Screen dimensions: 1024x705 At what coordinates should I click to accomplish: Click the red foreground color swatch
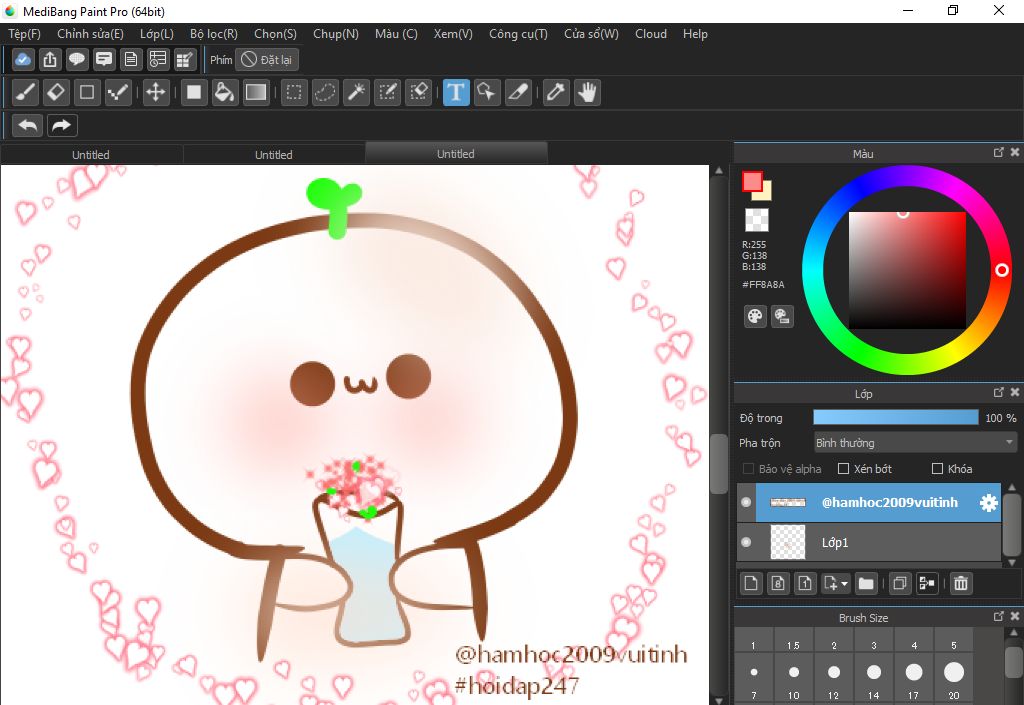pyautogui.click(x=752, y=181)
